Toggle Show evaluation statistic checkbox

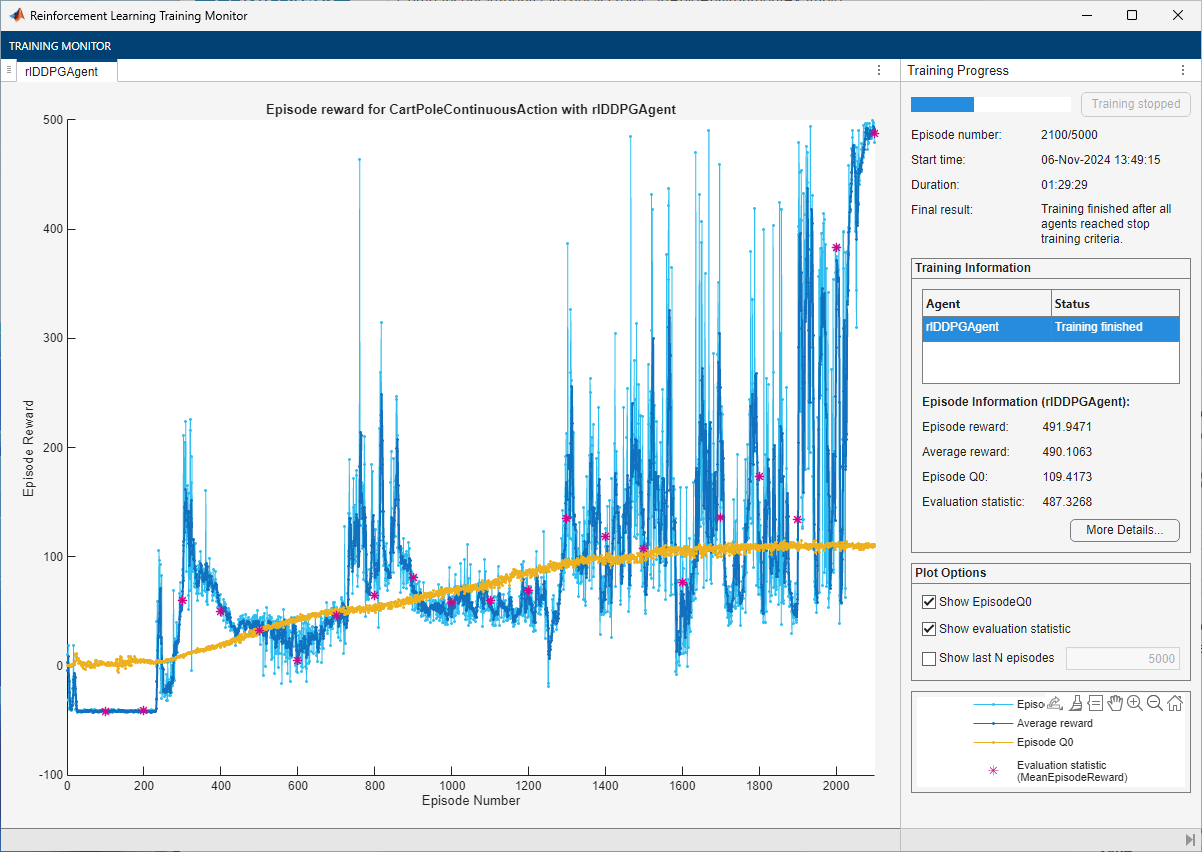pos(929,629)
